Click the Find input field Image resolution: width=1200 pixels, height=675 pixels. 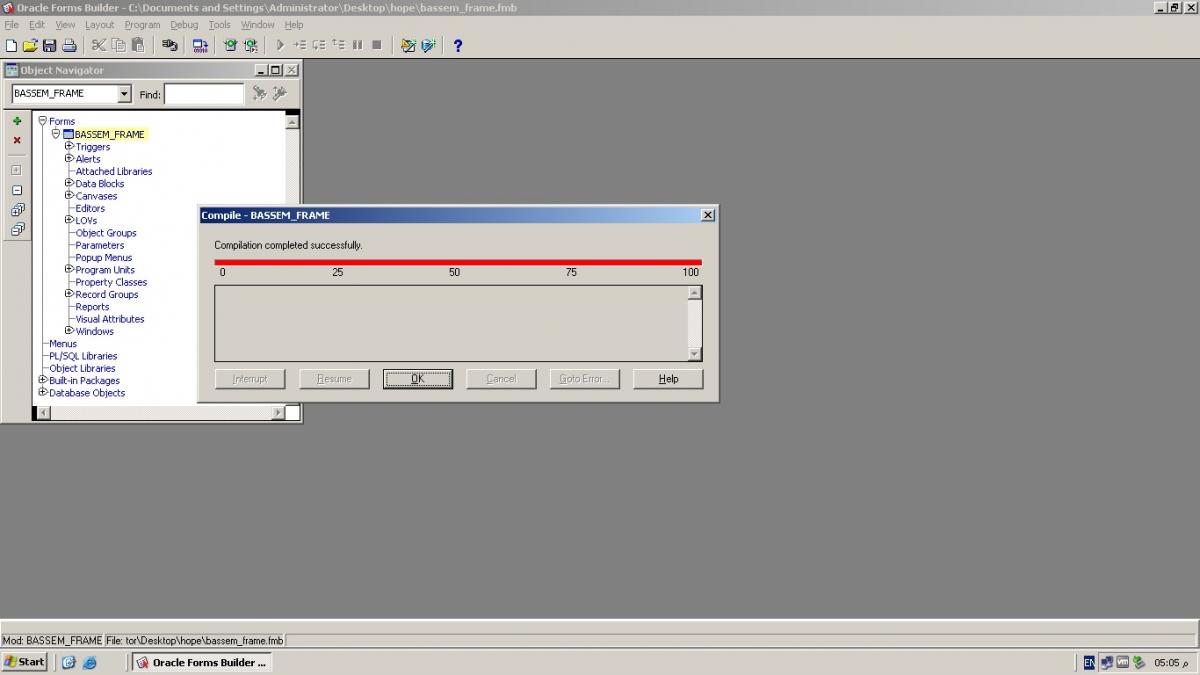point(204,94)
